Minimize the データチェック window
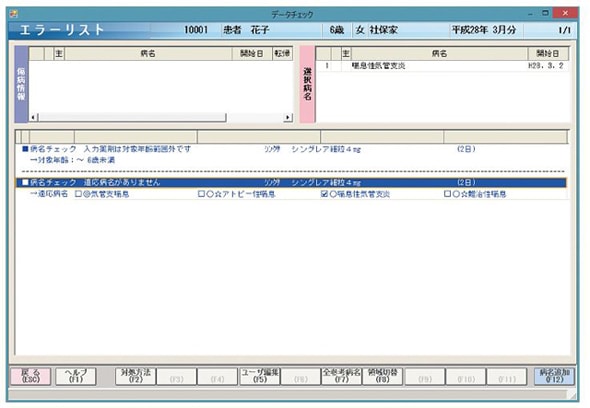 click(531, 14)
